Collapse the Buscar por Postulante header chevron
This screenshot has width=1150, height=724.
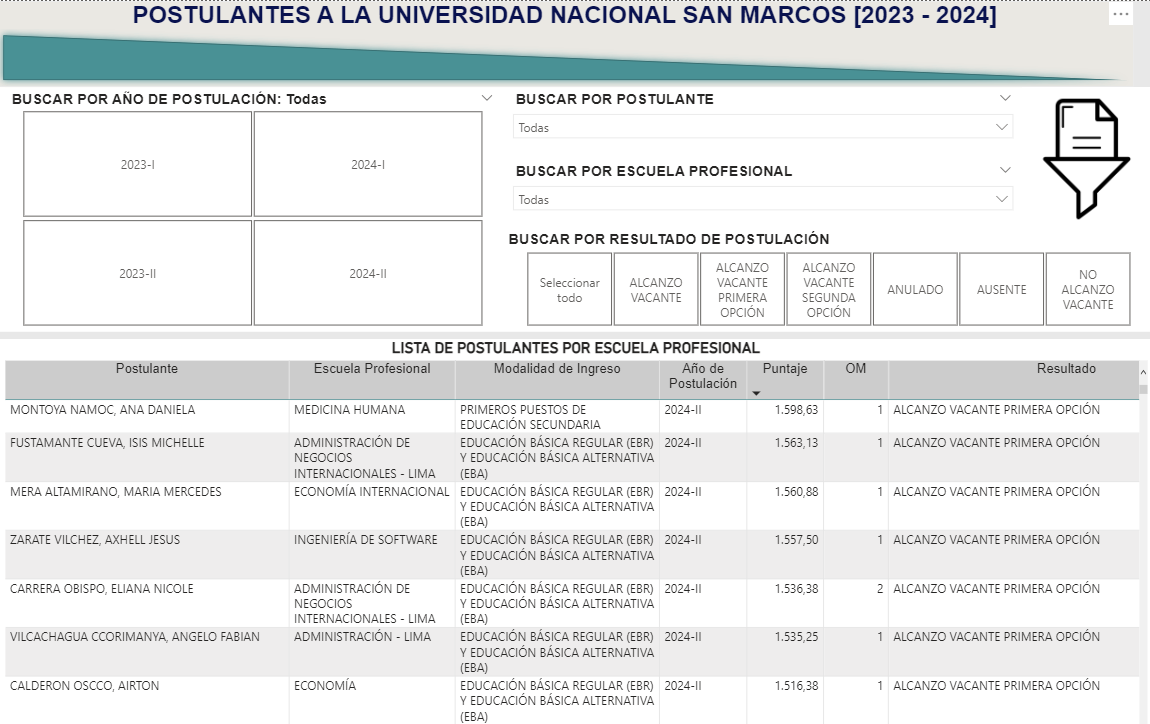[x=1005, y=98]
